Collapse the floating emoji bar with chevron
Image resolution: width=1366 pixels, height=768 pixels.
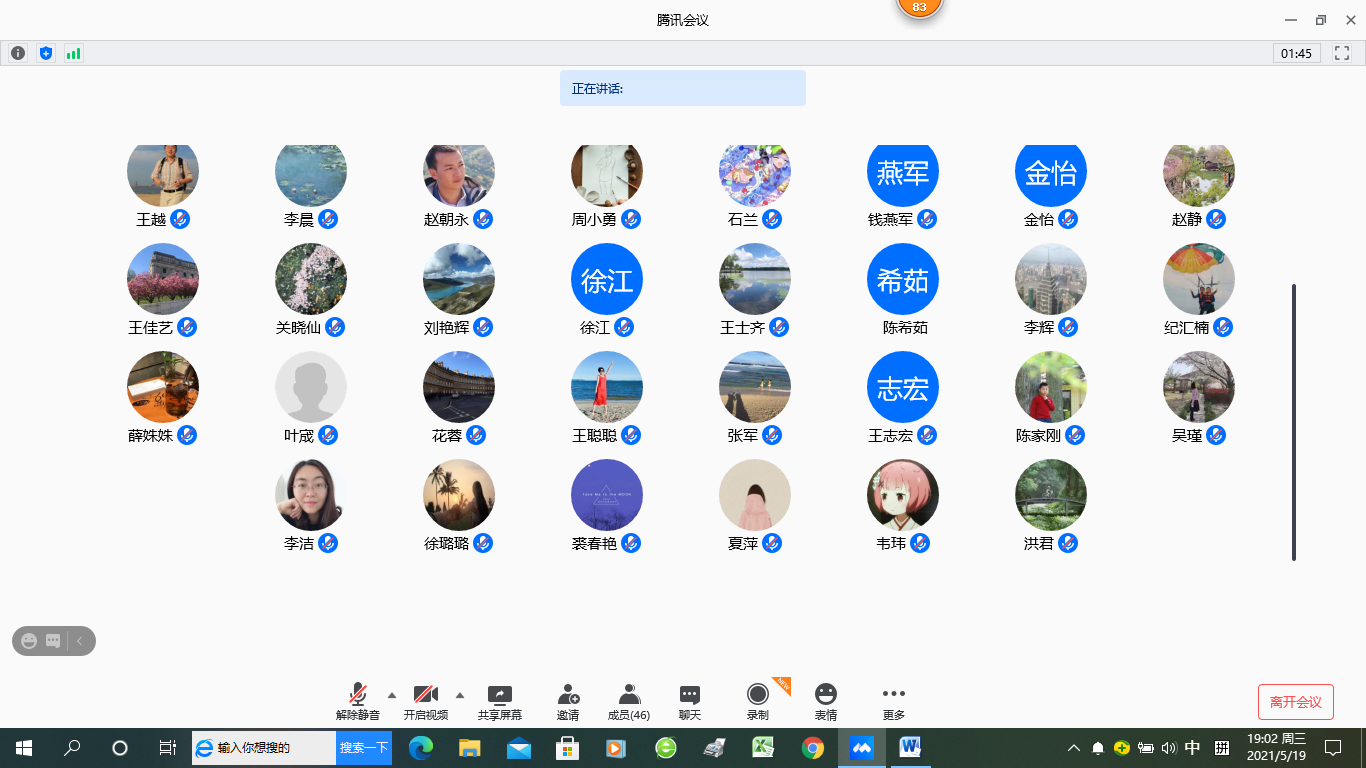[x=80, y=641]
